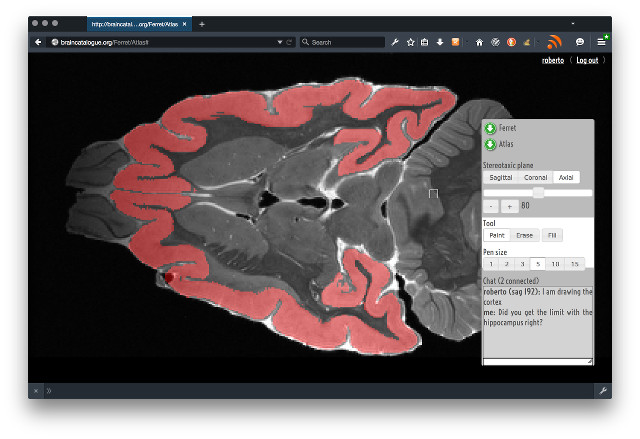Screen dimensions: 640x439
Task: Open the browser downloads arrow icon
Action: pyautogui.click(x=440, y=42)
